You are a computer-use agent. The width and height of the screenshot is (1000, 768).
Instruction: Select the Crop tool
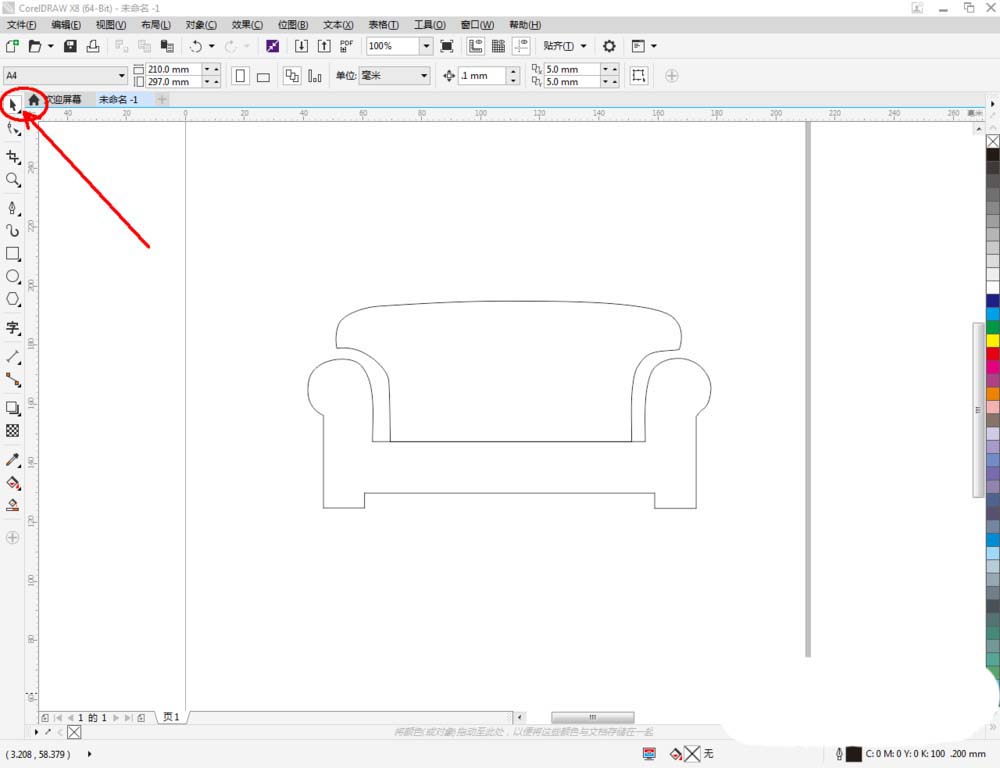13,157
